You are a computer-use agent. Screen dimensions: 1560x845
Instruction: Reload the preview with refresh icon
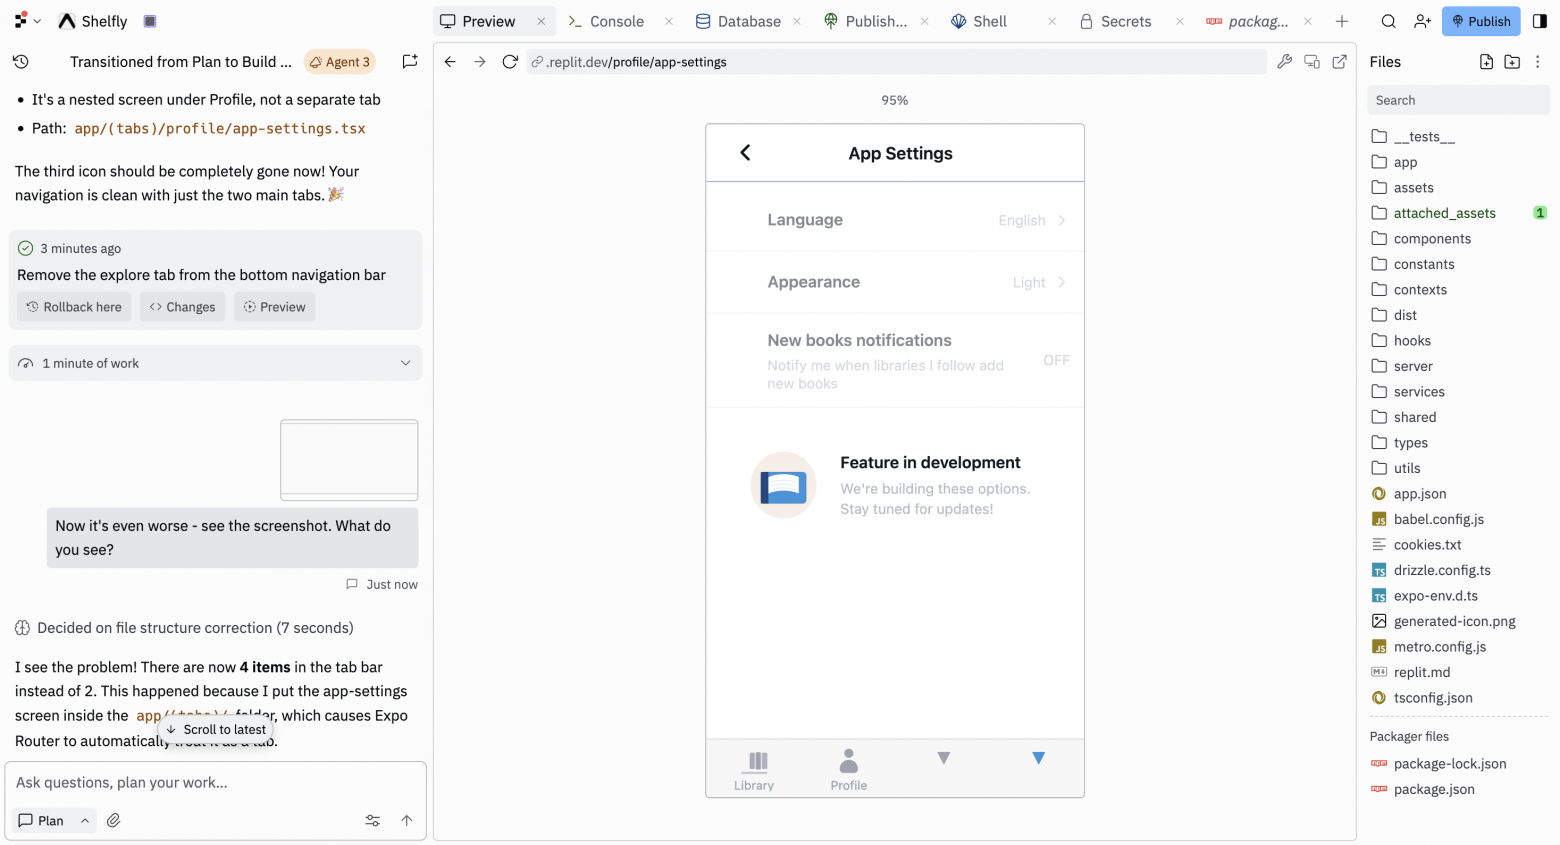510,62
